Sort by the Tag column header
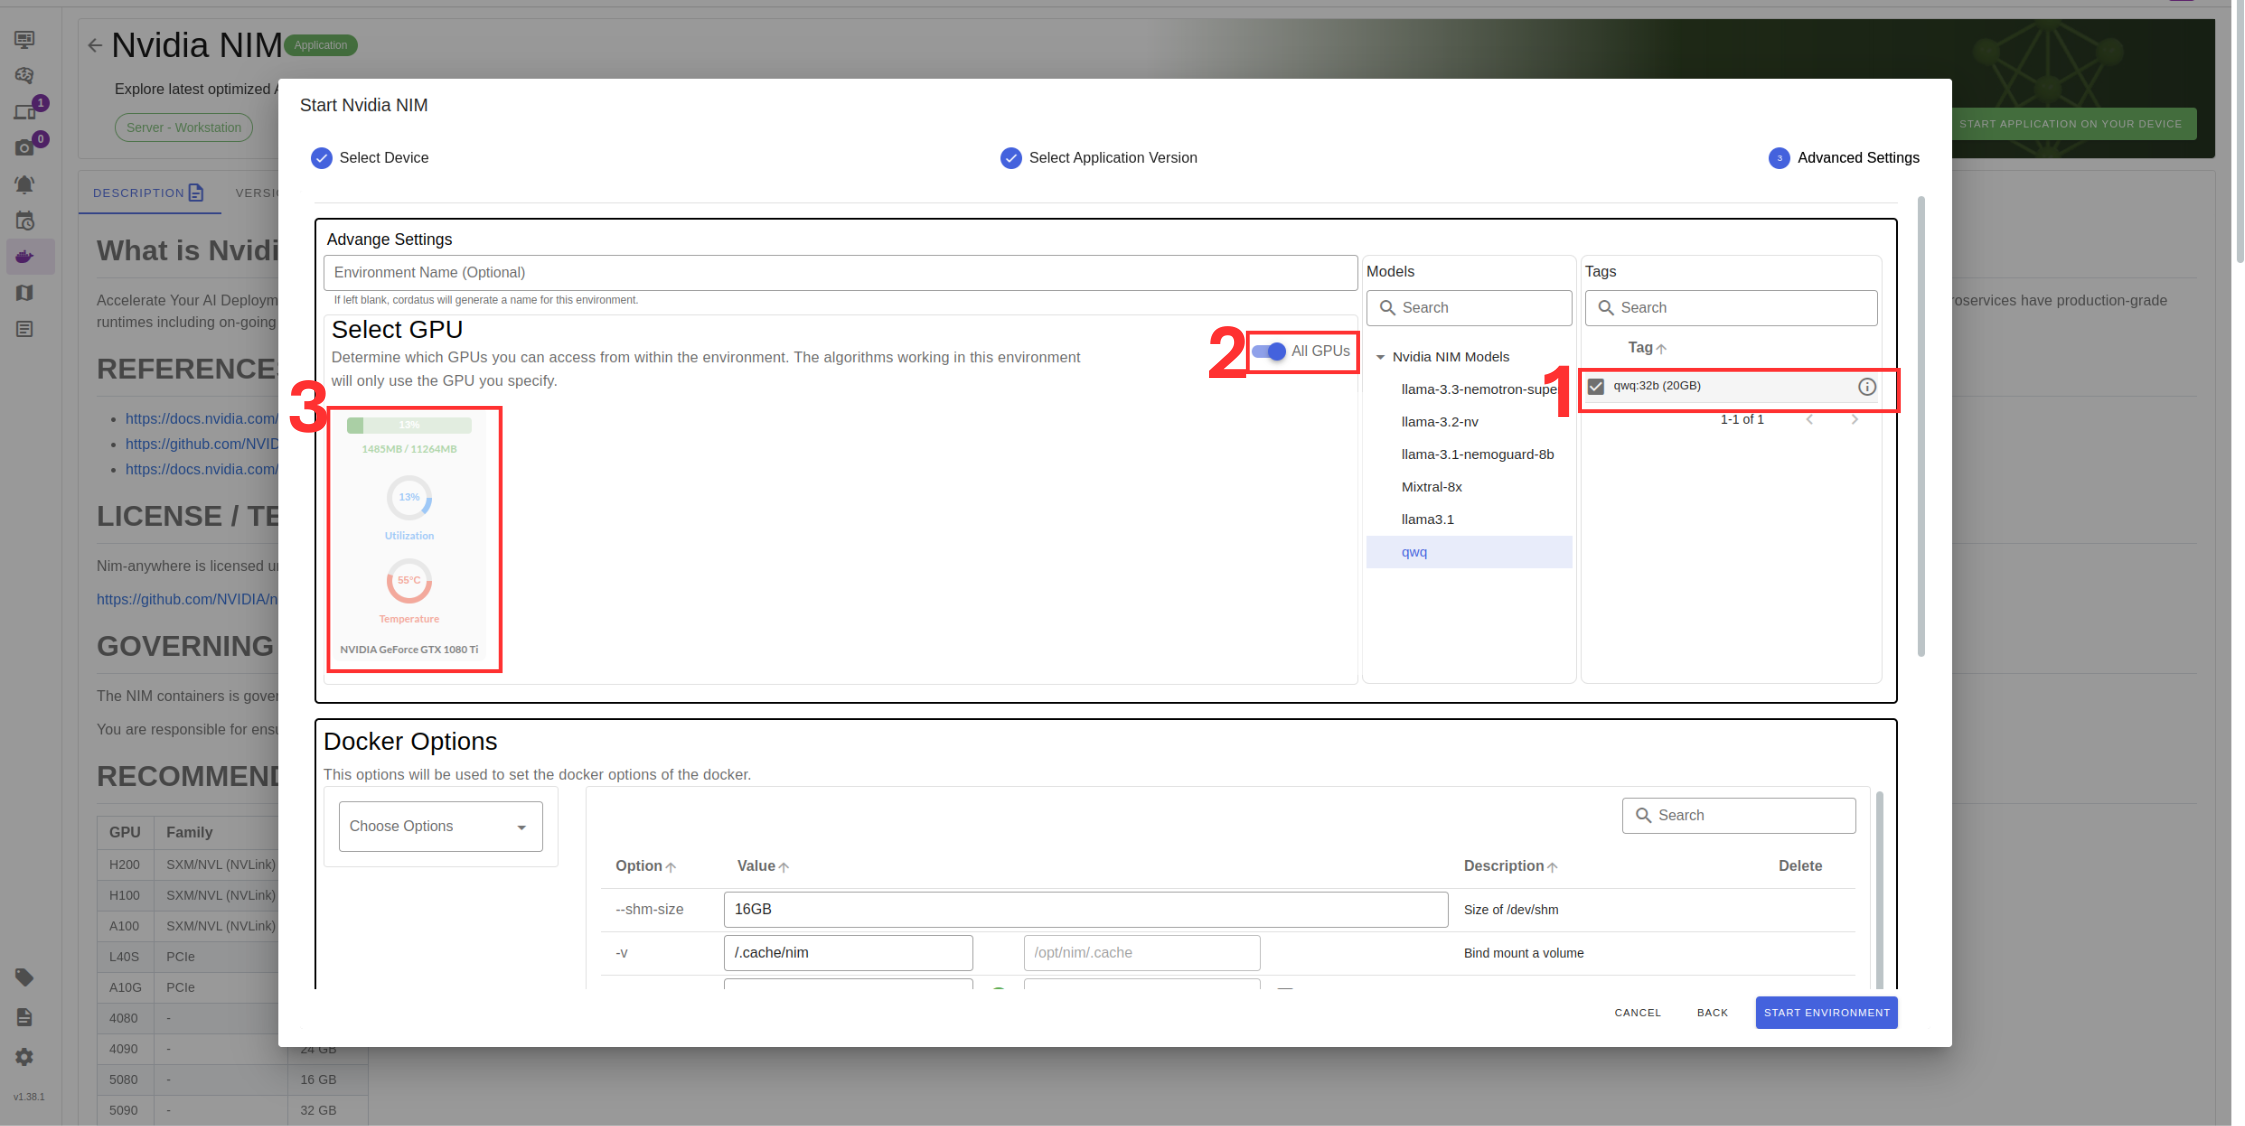 [1646, 348]
